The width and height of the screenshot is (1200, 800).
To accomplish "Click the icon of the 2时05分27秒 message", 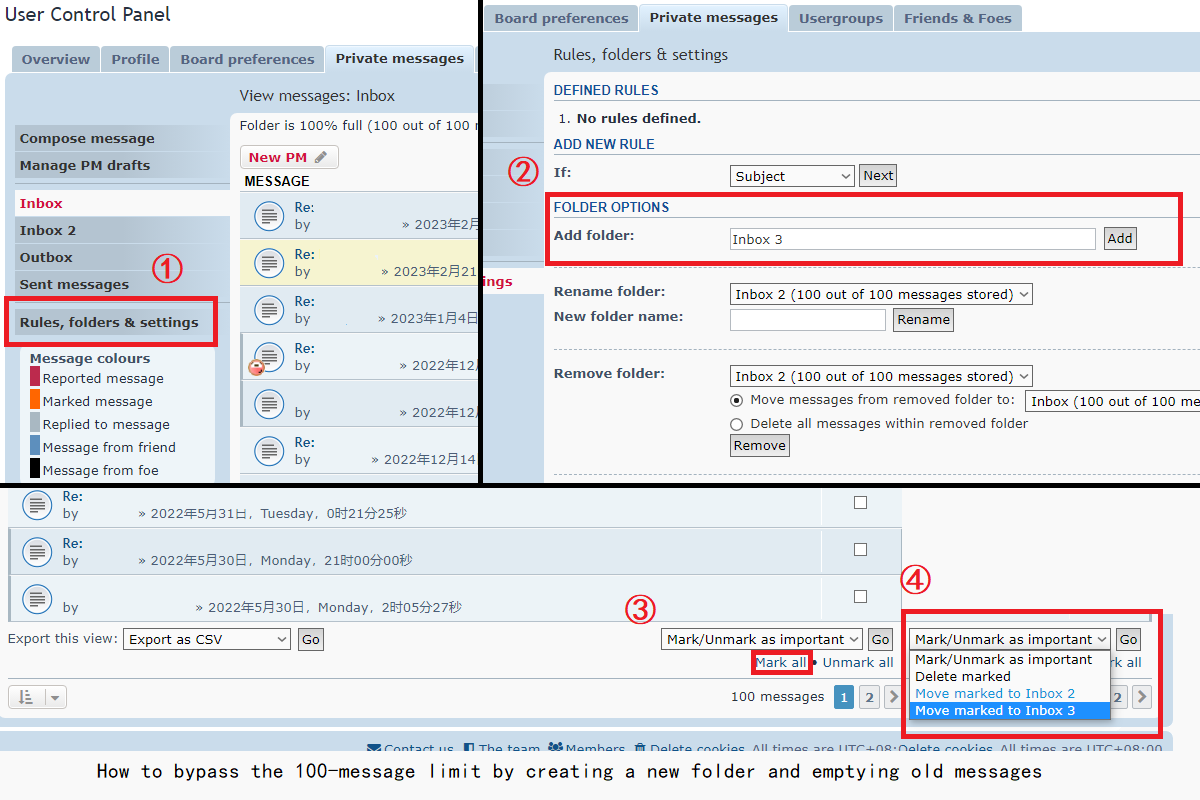I will 37,599.
